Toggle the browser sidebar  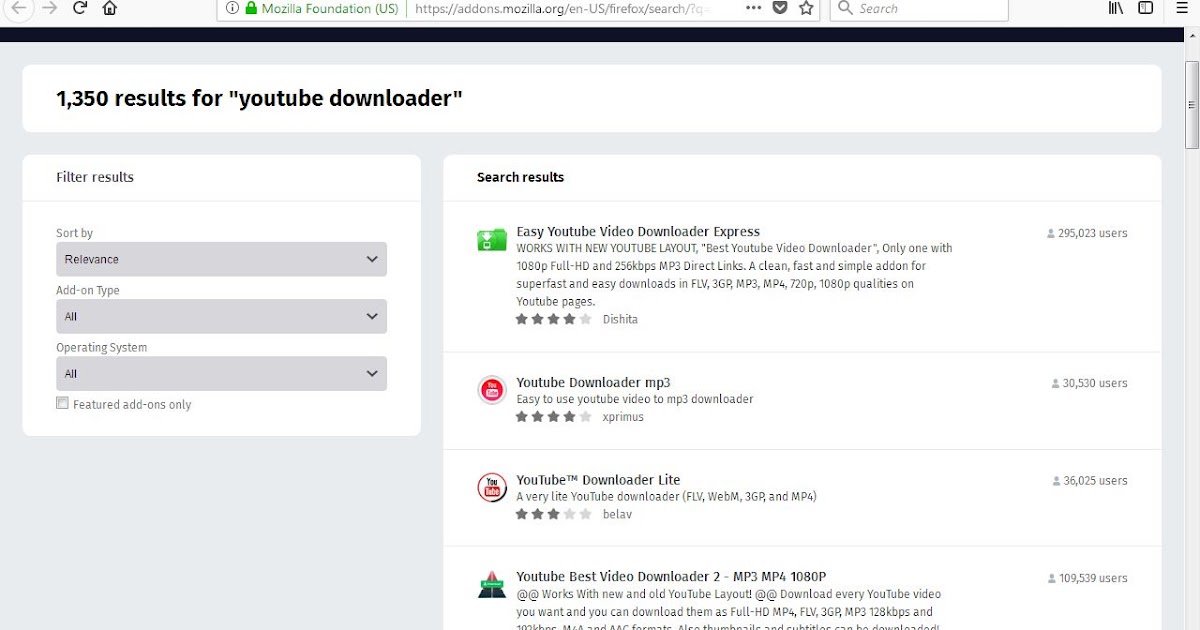1146,8
